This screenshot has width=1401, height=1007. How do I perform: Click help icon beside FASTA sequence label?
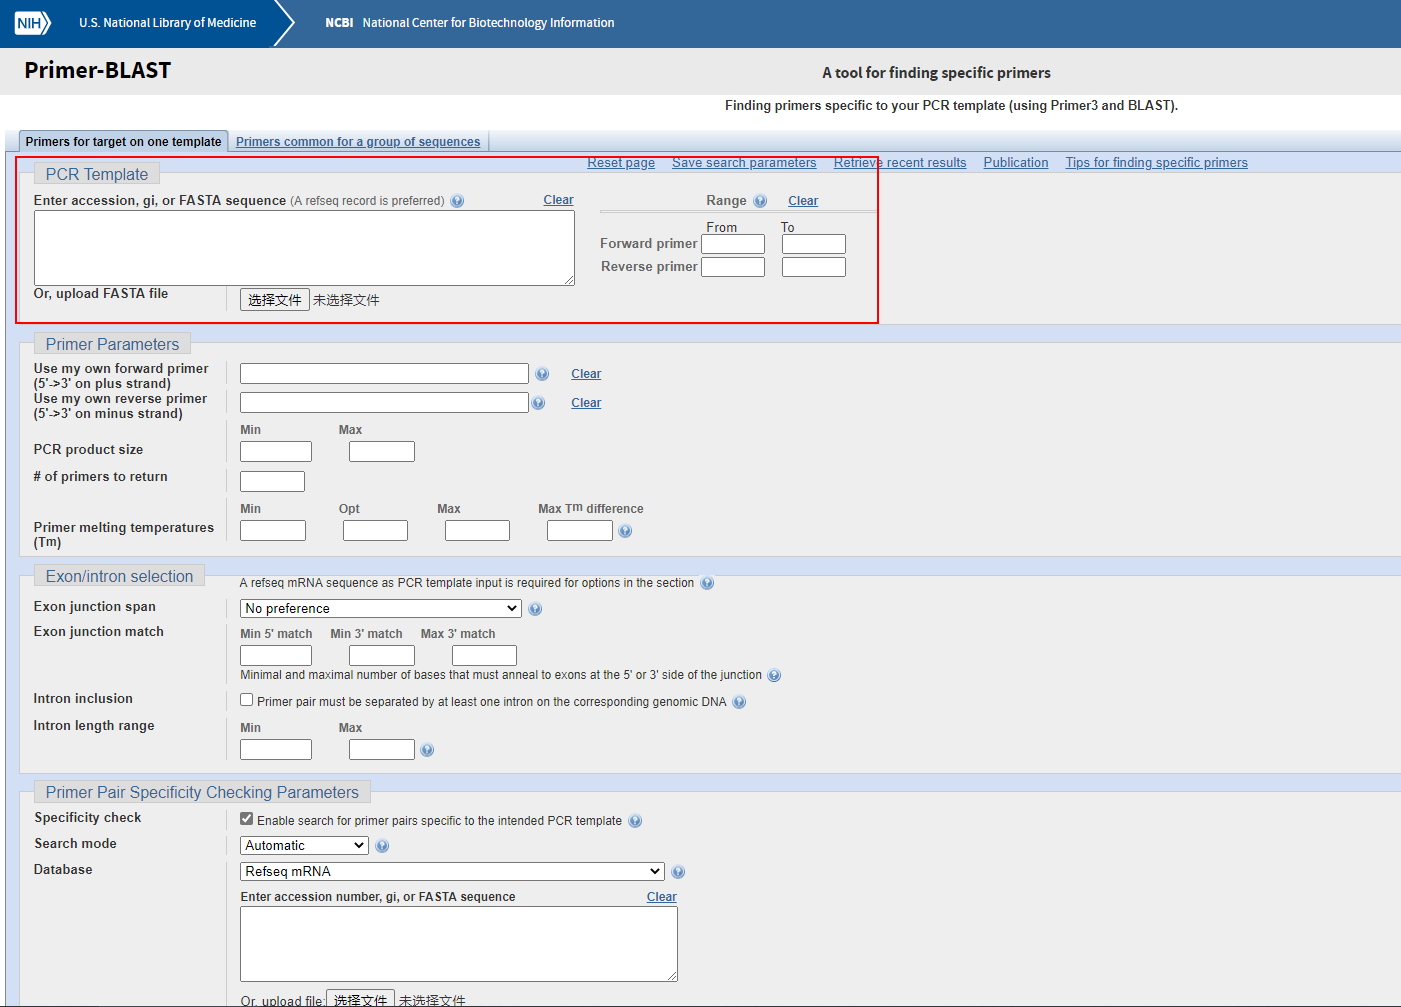pos(457,201)
